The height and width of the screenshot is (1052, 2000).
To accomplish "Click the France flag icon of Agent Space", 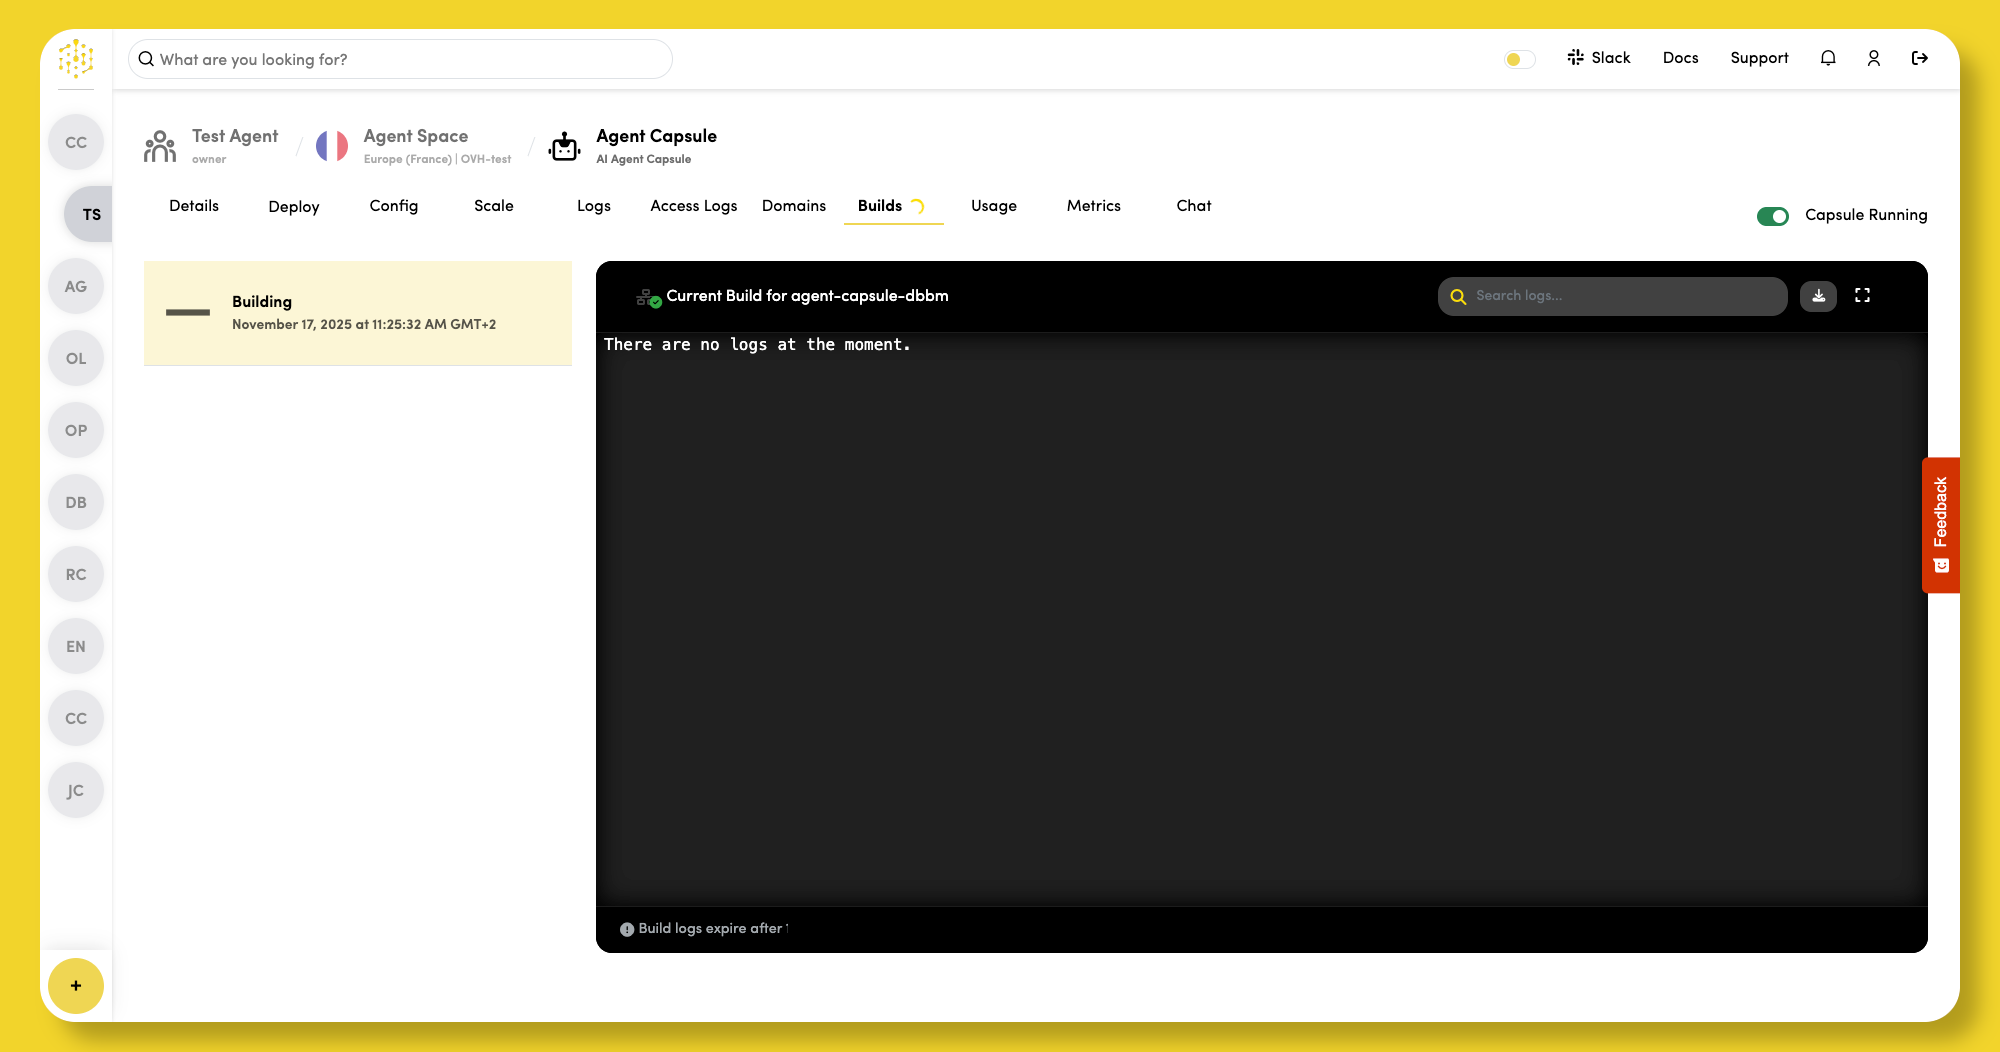I will 332,145.
